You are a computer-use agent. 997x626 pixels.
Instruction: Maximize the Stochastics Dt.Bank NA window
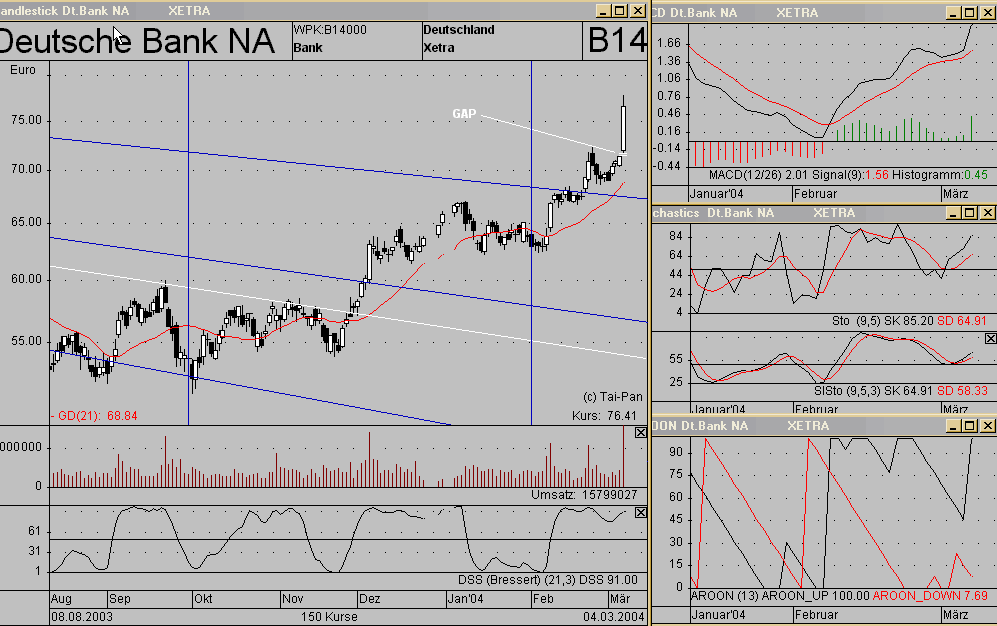click(969, 213)
